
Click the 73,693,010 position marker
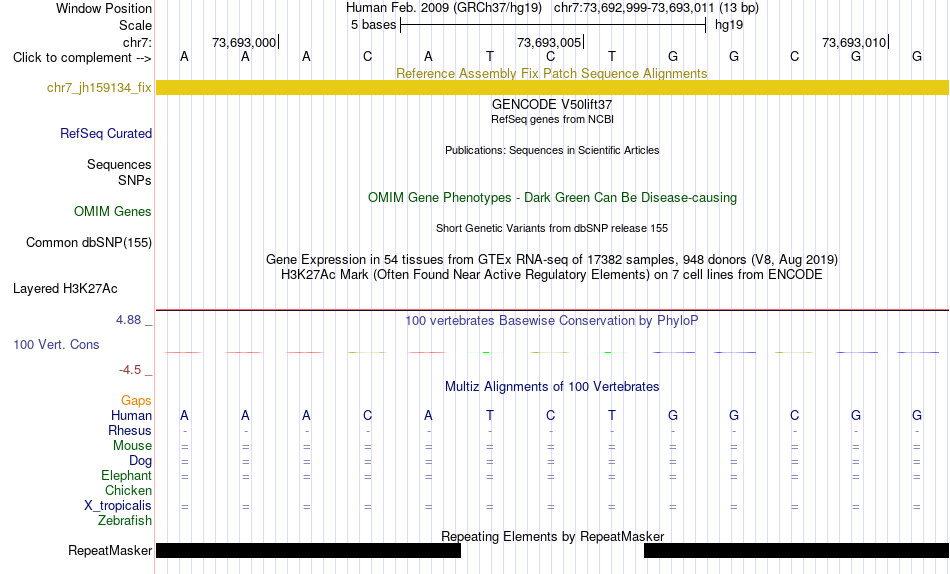(x=855, y=42)
